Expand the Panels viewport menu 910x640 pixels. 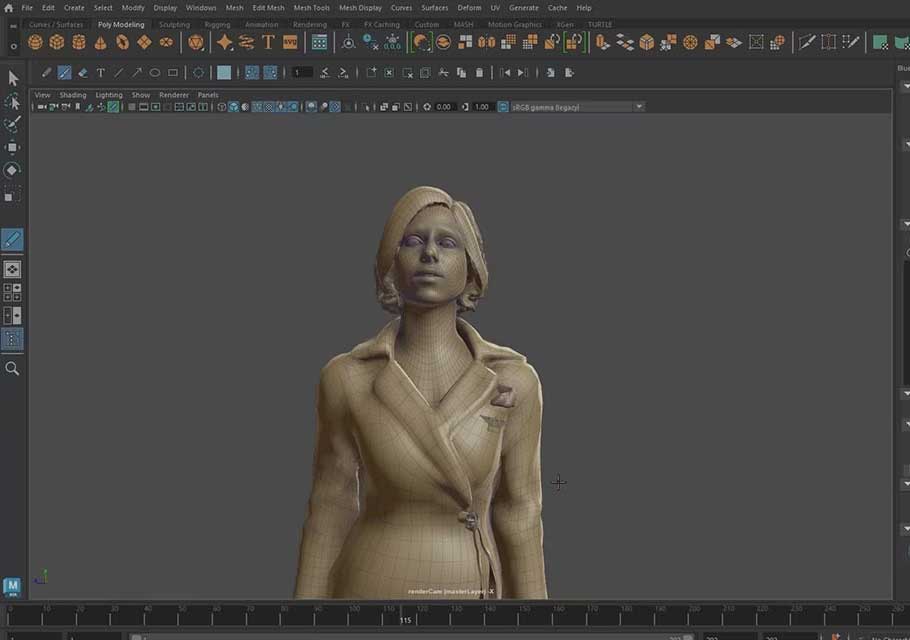pos(208,95)
